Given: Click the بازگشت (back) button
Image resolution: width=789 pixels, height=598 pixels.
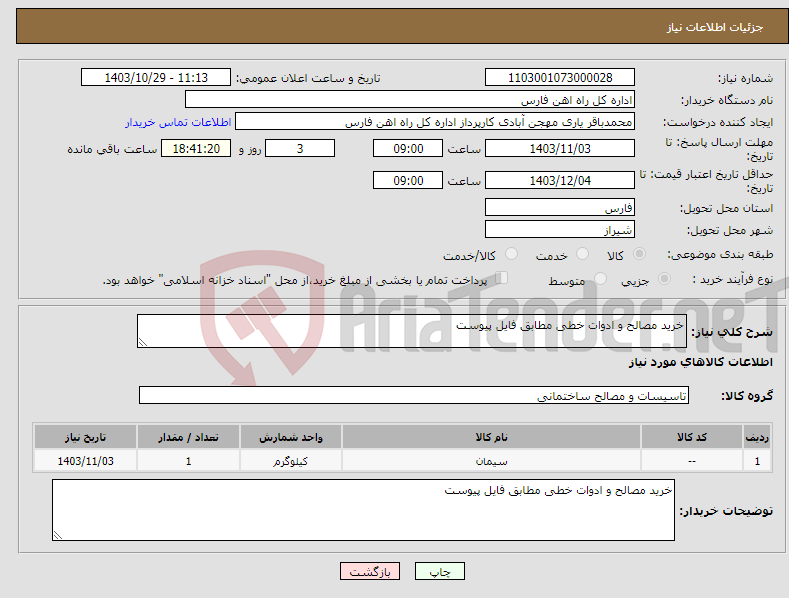Looking at the screenshot, I should [x=370, y=571].
